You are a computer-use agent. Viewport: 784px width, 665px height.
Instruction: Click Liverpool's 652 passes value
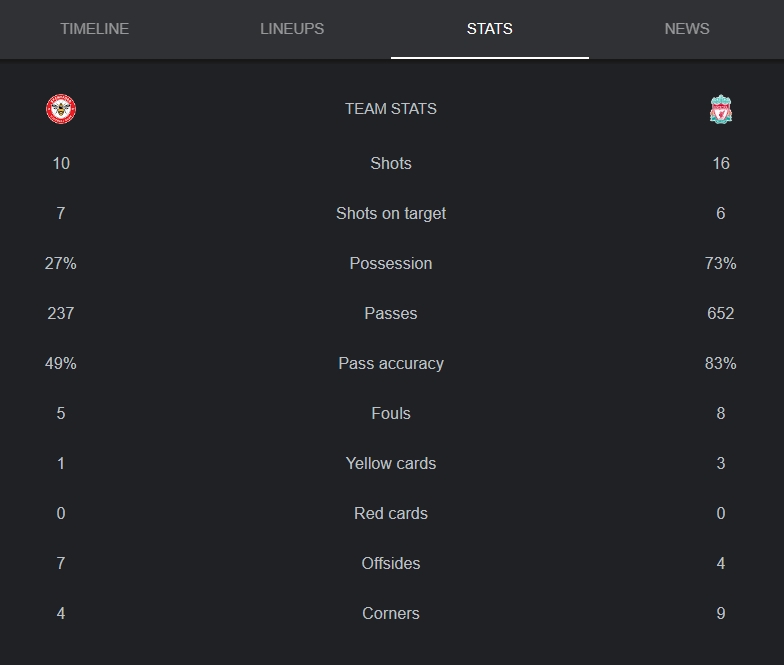[x=720, y=314]
